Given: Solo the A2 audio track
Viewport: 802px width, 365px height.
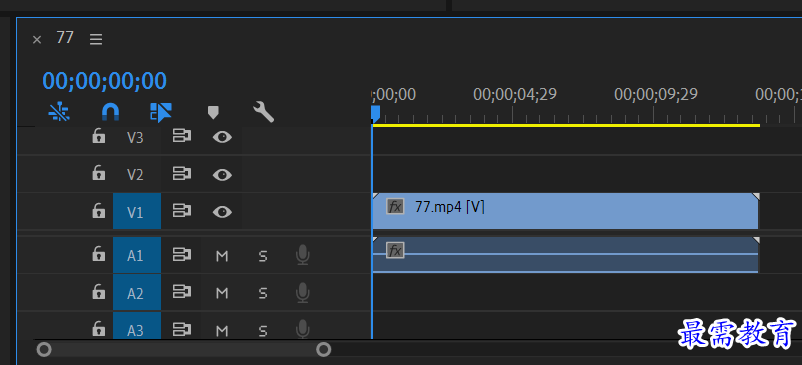Looking at the screenshot, I should pyautogui.click(x=263, y=293).
